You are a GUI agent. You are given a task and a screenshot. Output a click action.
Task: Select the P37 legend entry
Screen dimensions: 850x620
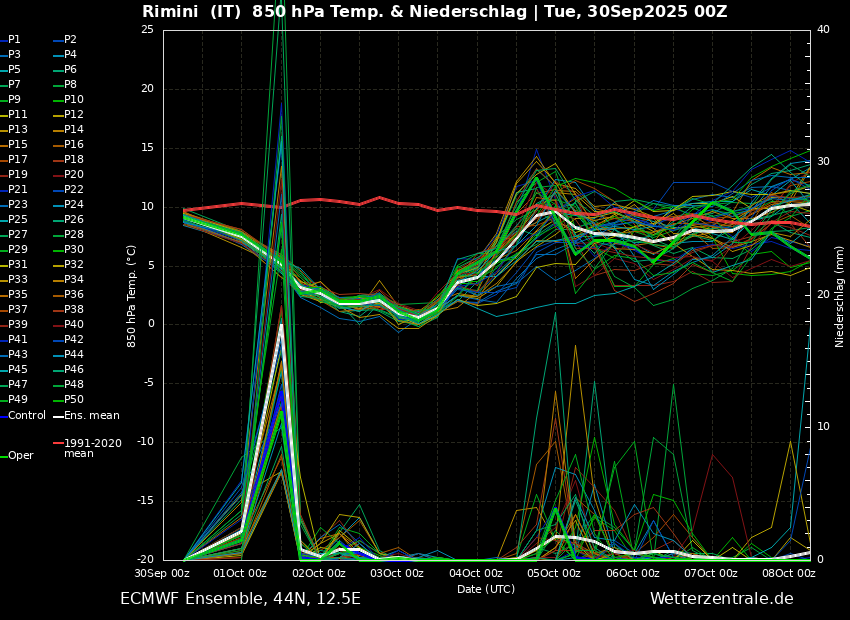point(18,310)
